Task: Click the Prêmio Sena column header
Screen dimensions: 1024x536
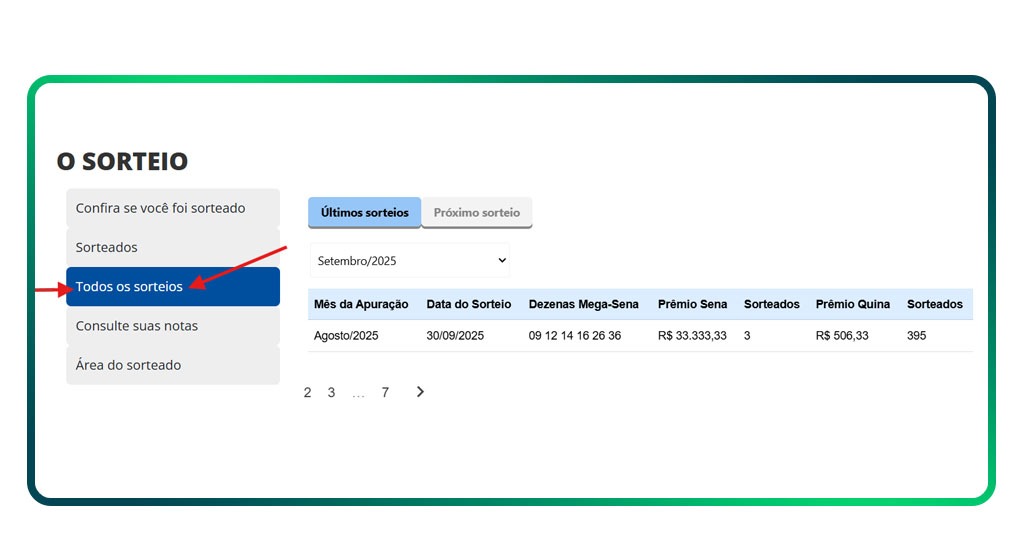Action: [692, 304]
